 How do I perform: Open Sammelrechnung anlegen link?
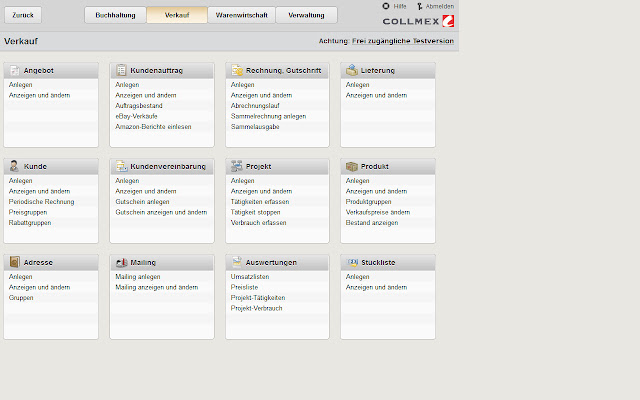point(268,116)
